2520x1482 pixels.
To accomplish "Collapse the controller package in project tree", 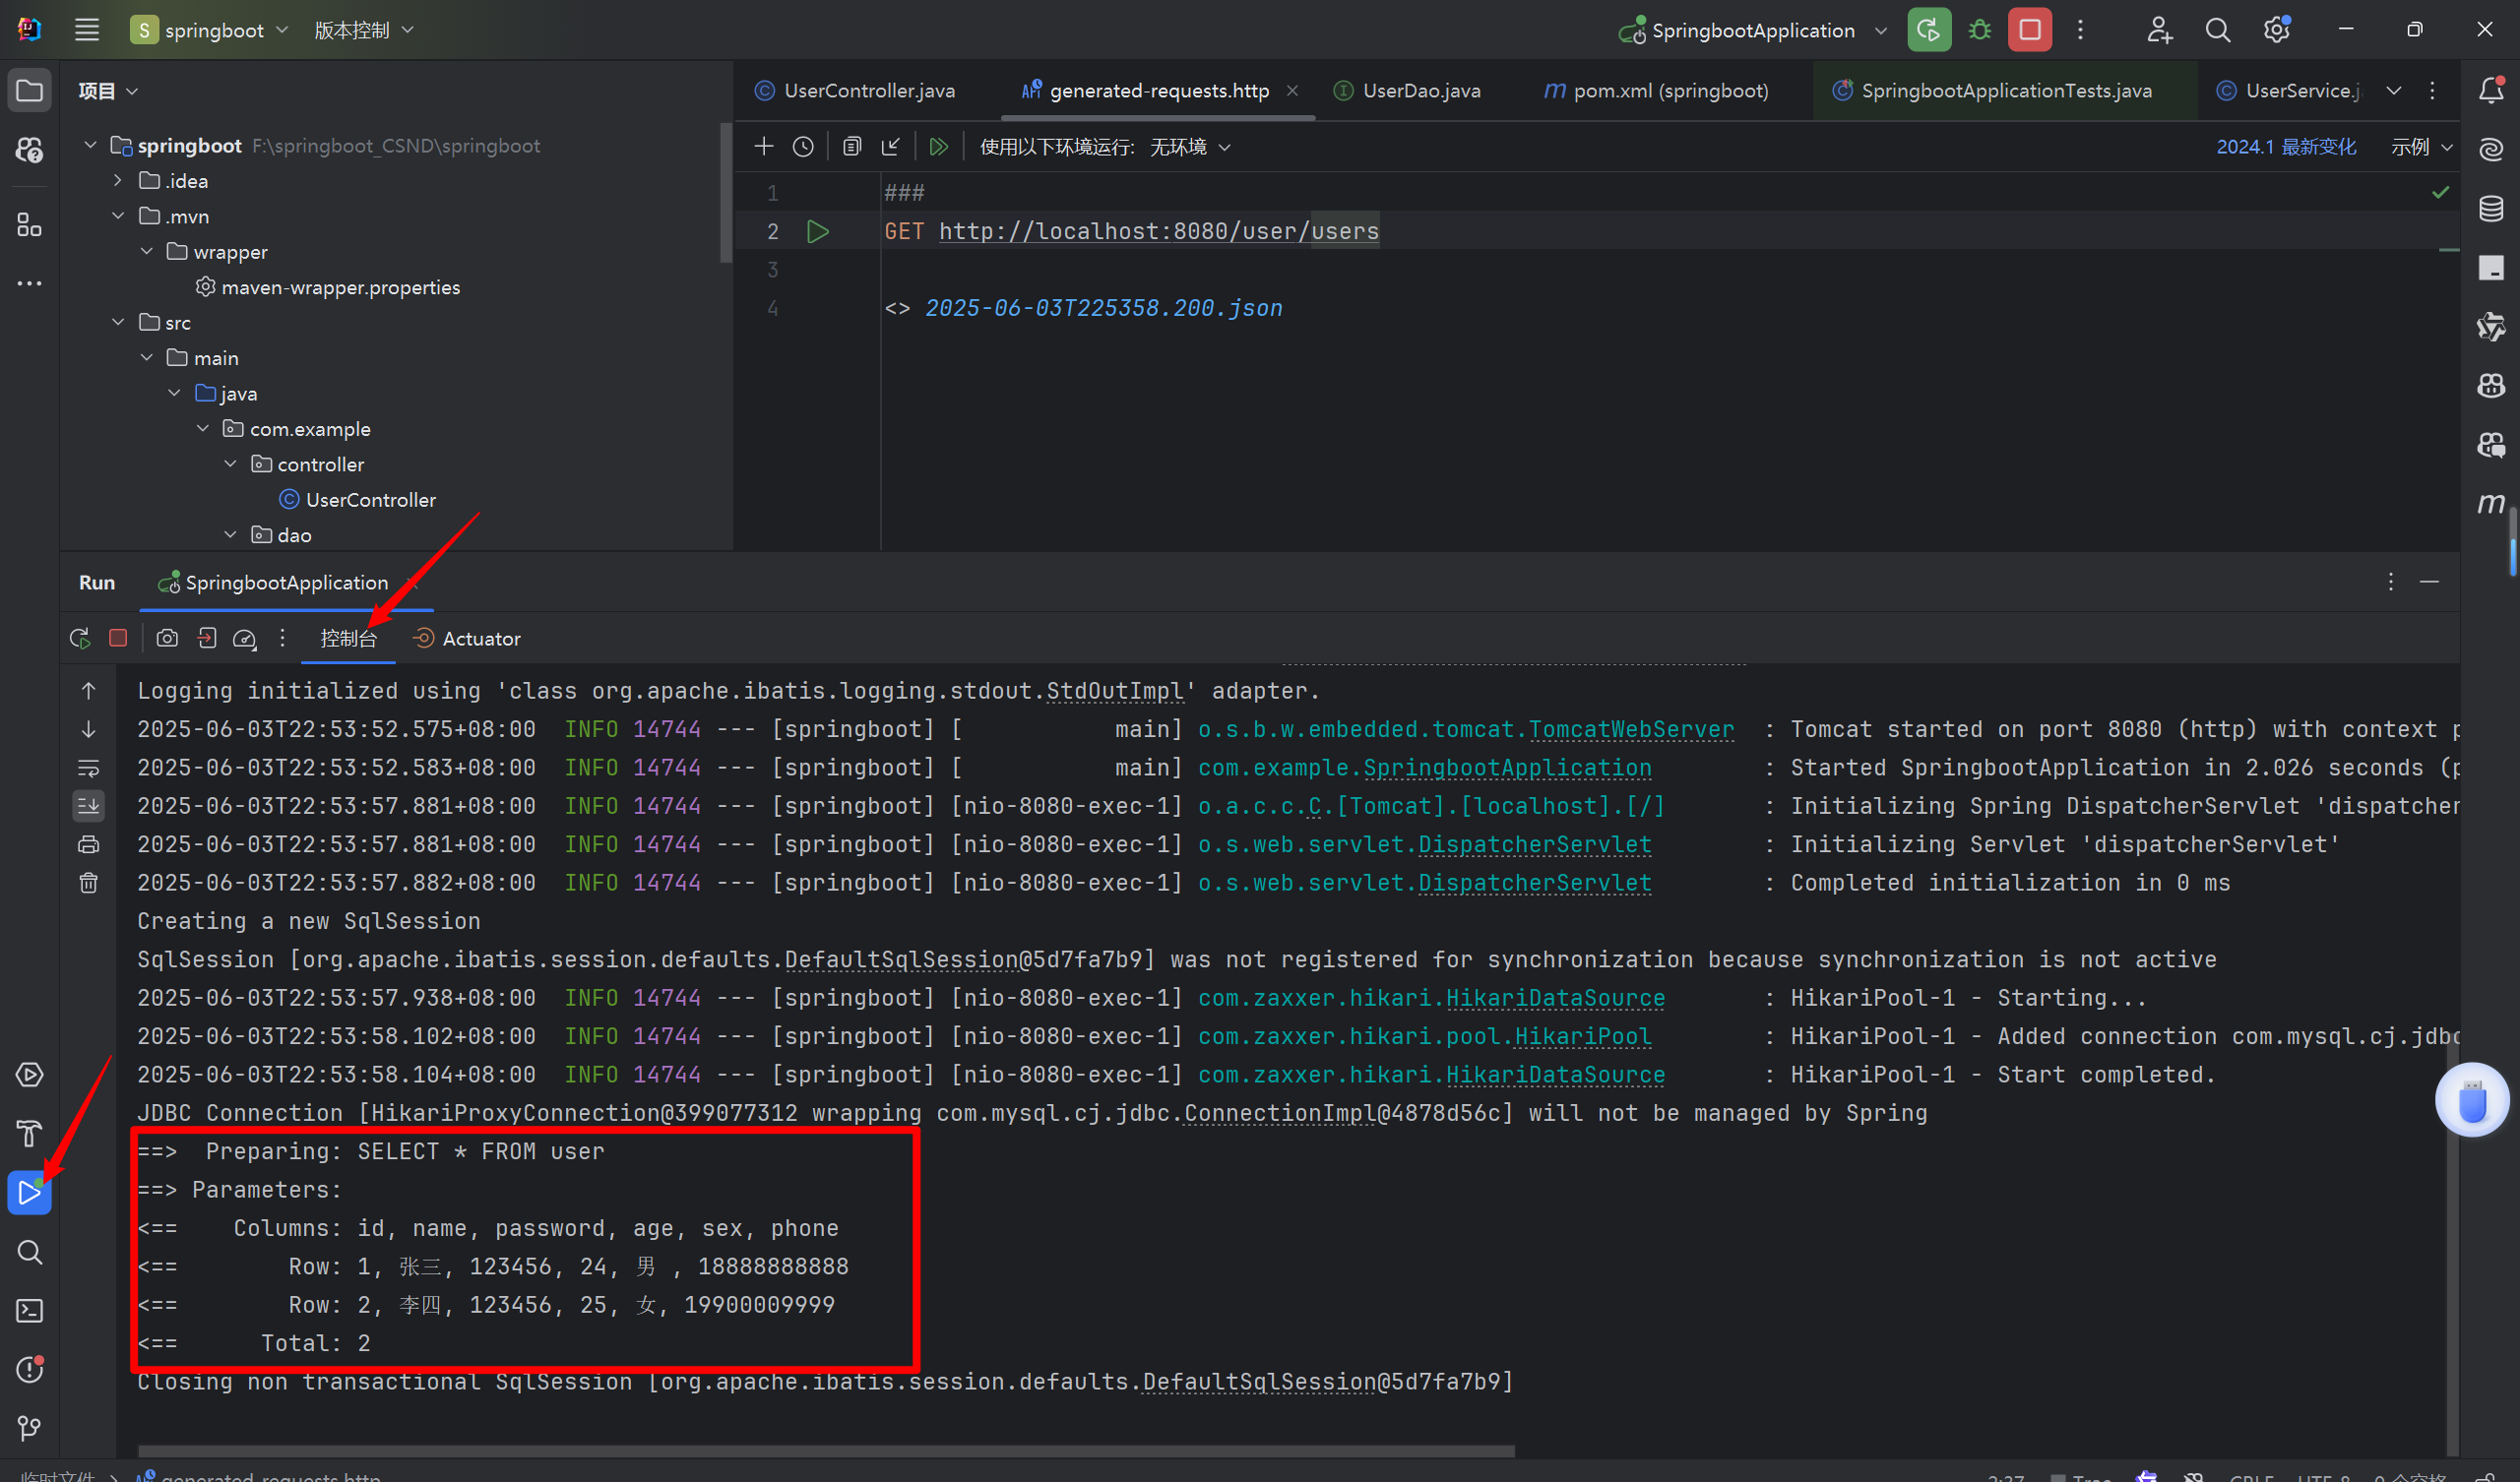I will [231, 464].
